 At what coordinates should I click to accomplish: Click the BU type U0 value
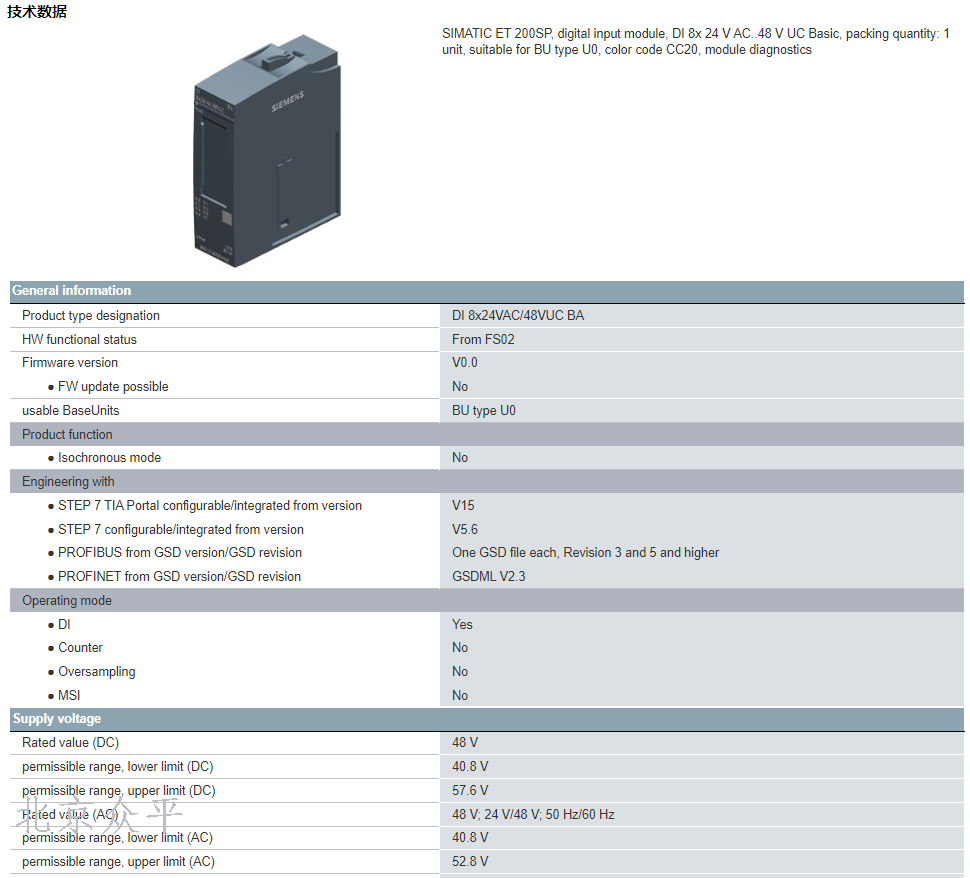(484, 410)
